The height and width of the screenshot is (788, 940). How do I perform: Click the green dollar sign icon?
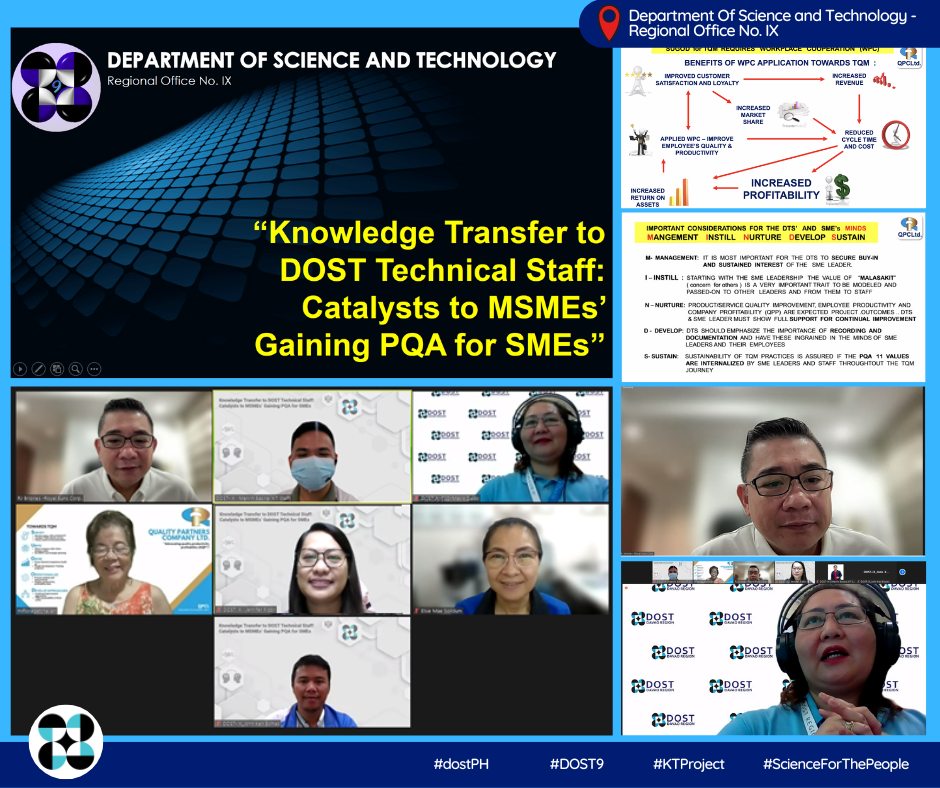pyautogui.click(x=842, y=187)
